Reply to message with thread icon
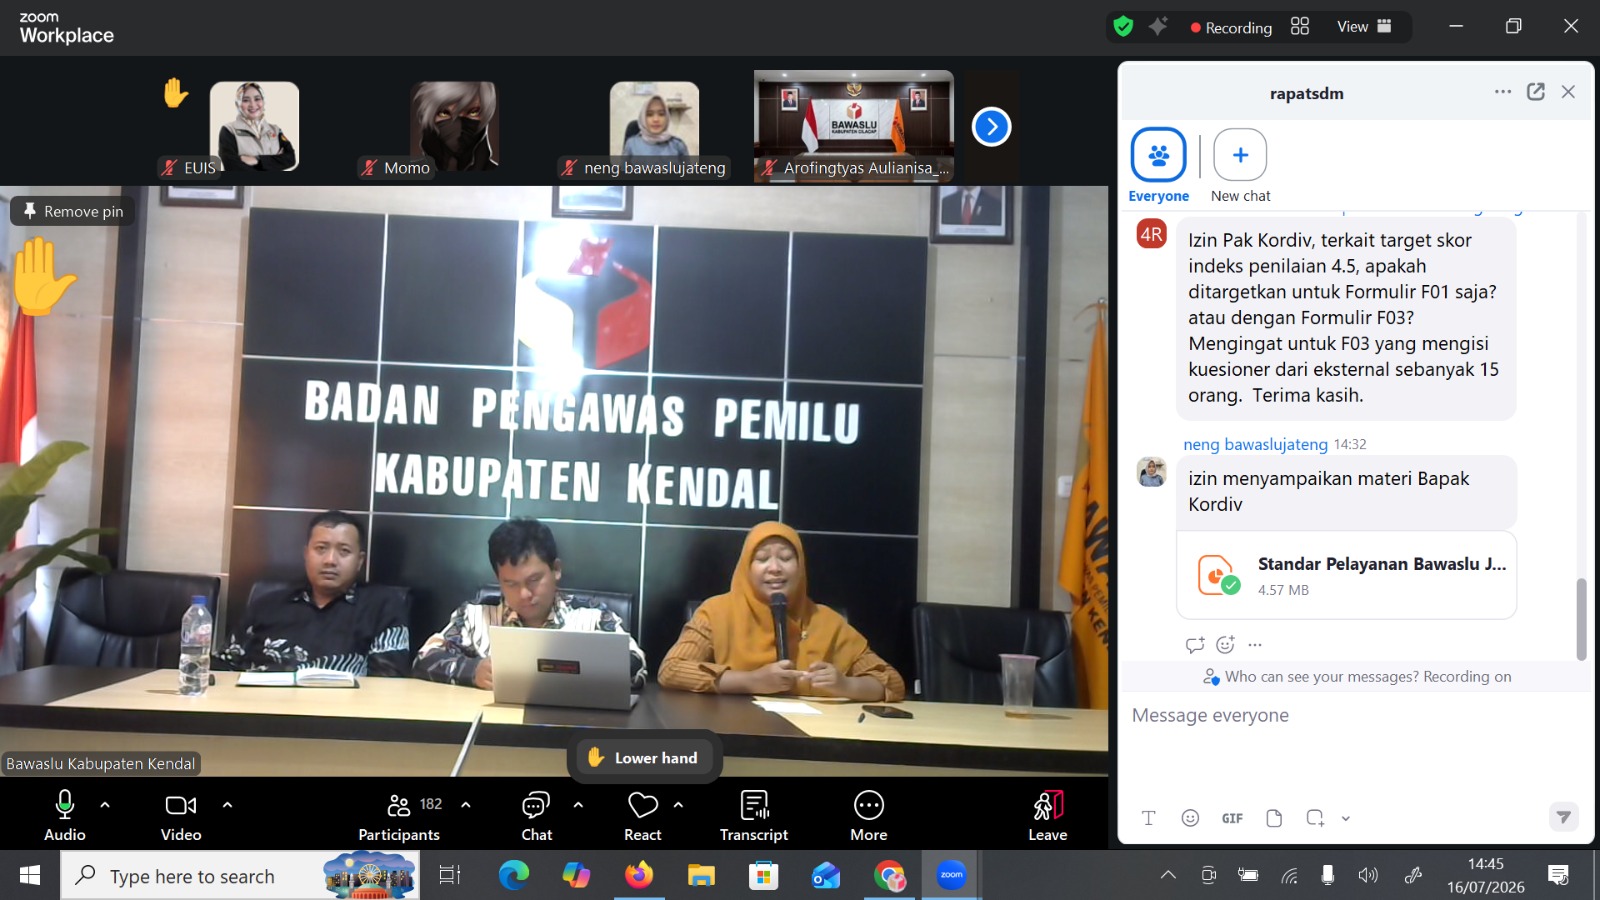 pyautogui.click(x=1195, y=645)
